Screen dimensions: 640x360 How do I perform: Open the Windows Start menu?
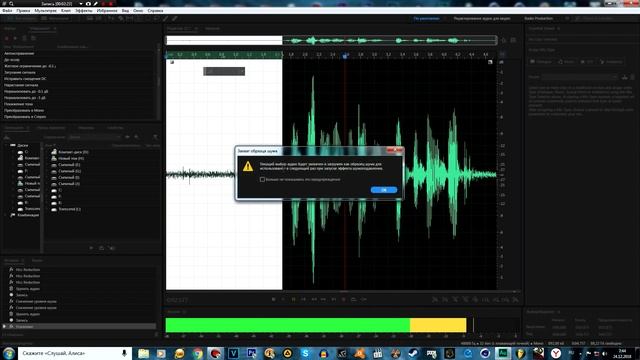[x=9, y=353]
